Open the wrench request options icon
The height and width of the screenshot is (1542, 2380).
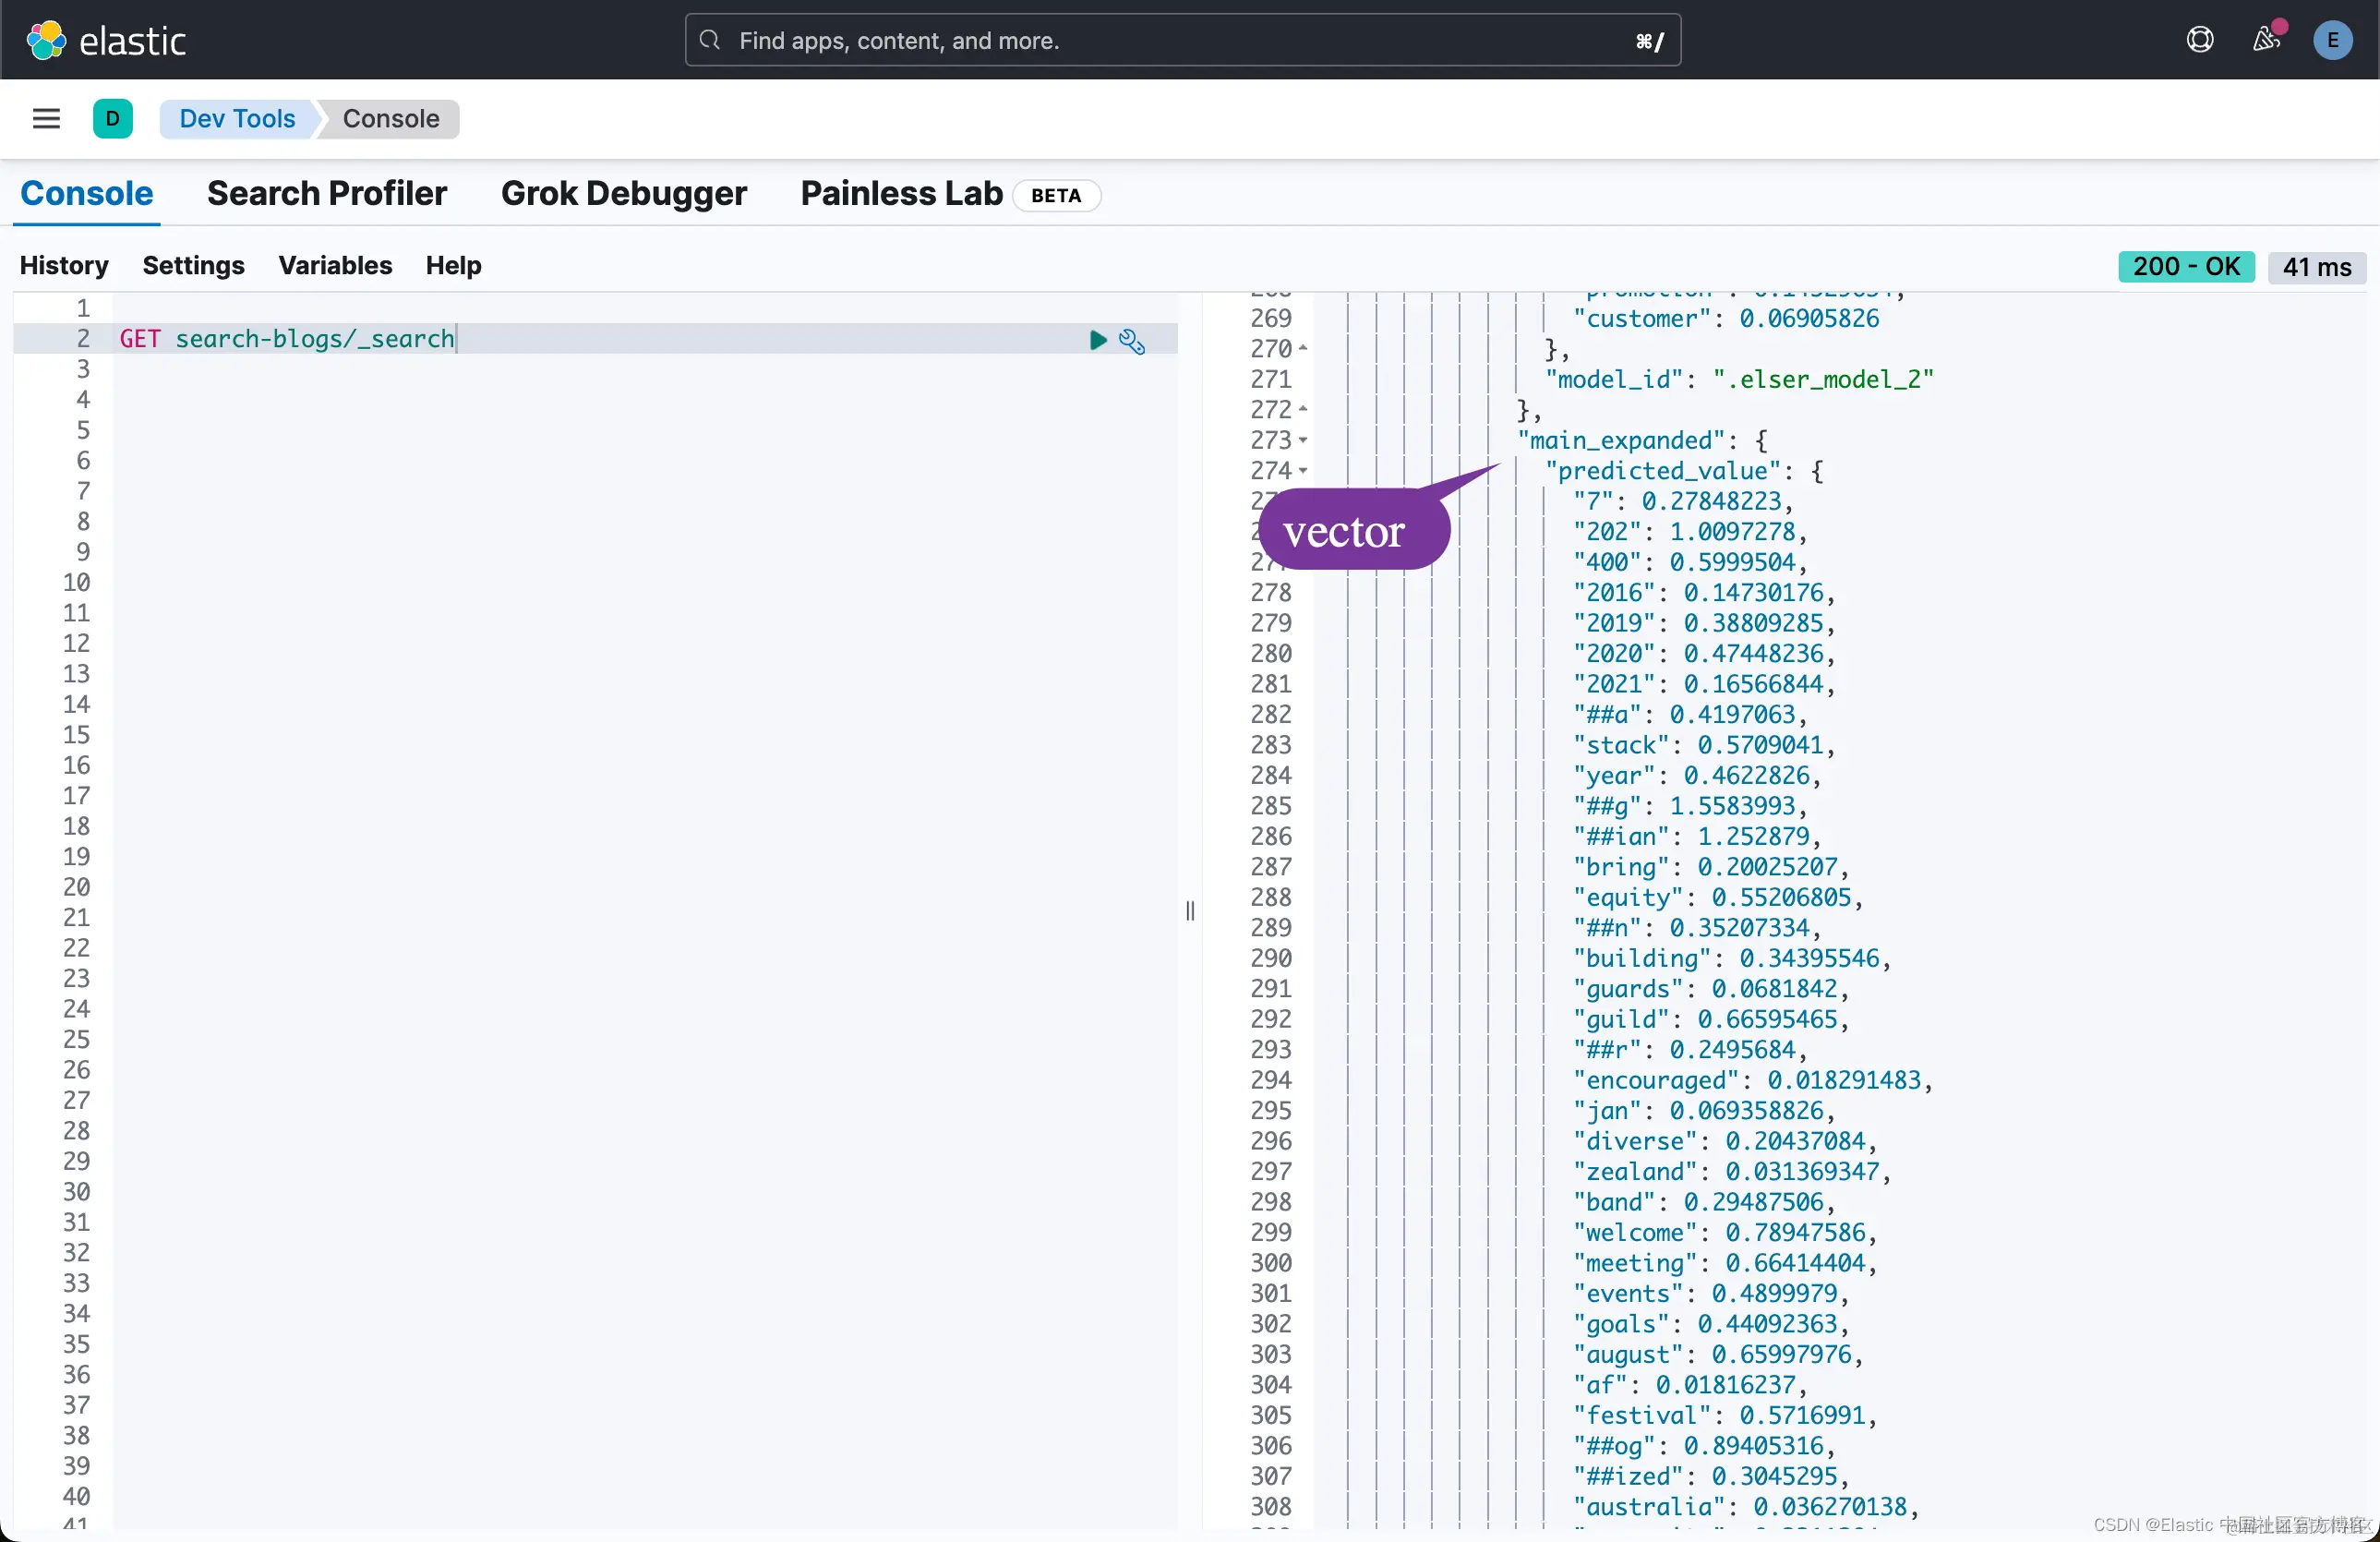(1131, 341)
